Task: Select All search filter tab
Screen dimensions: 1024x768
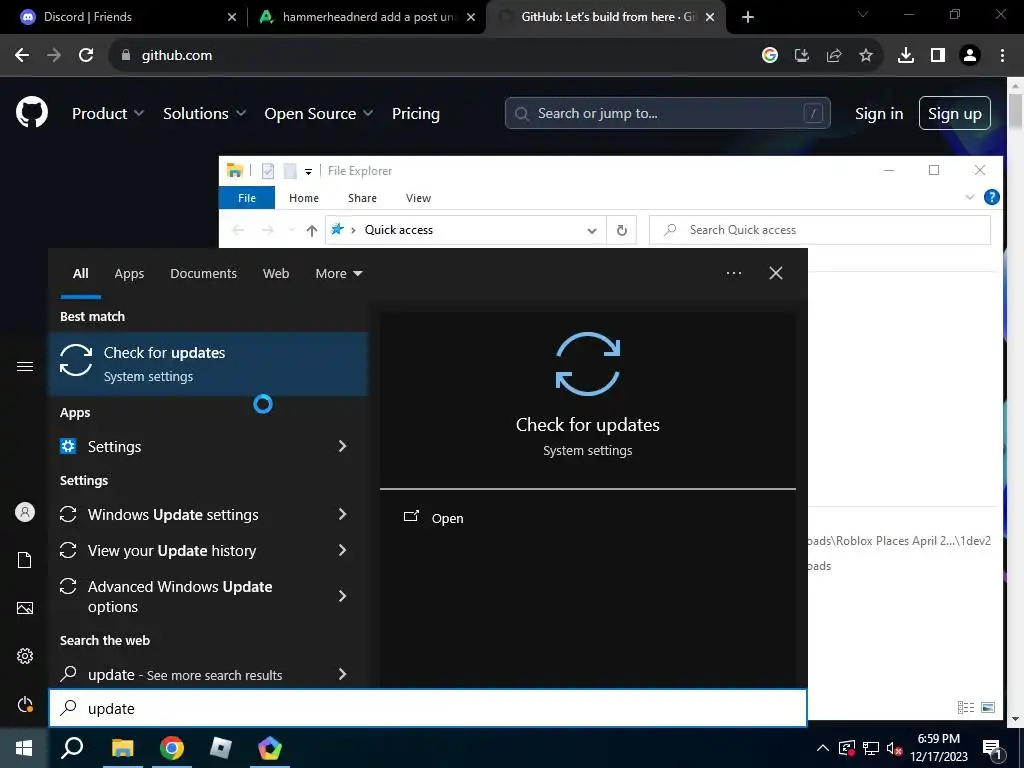Action: pos(80,274)
